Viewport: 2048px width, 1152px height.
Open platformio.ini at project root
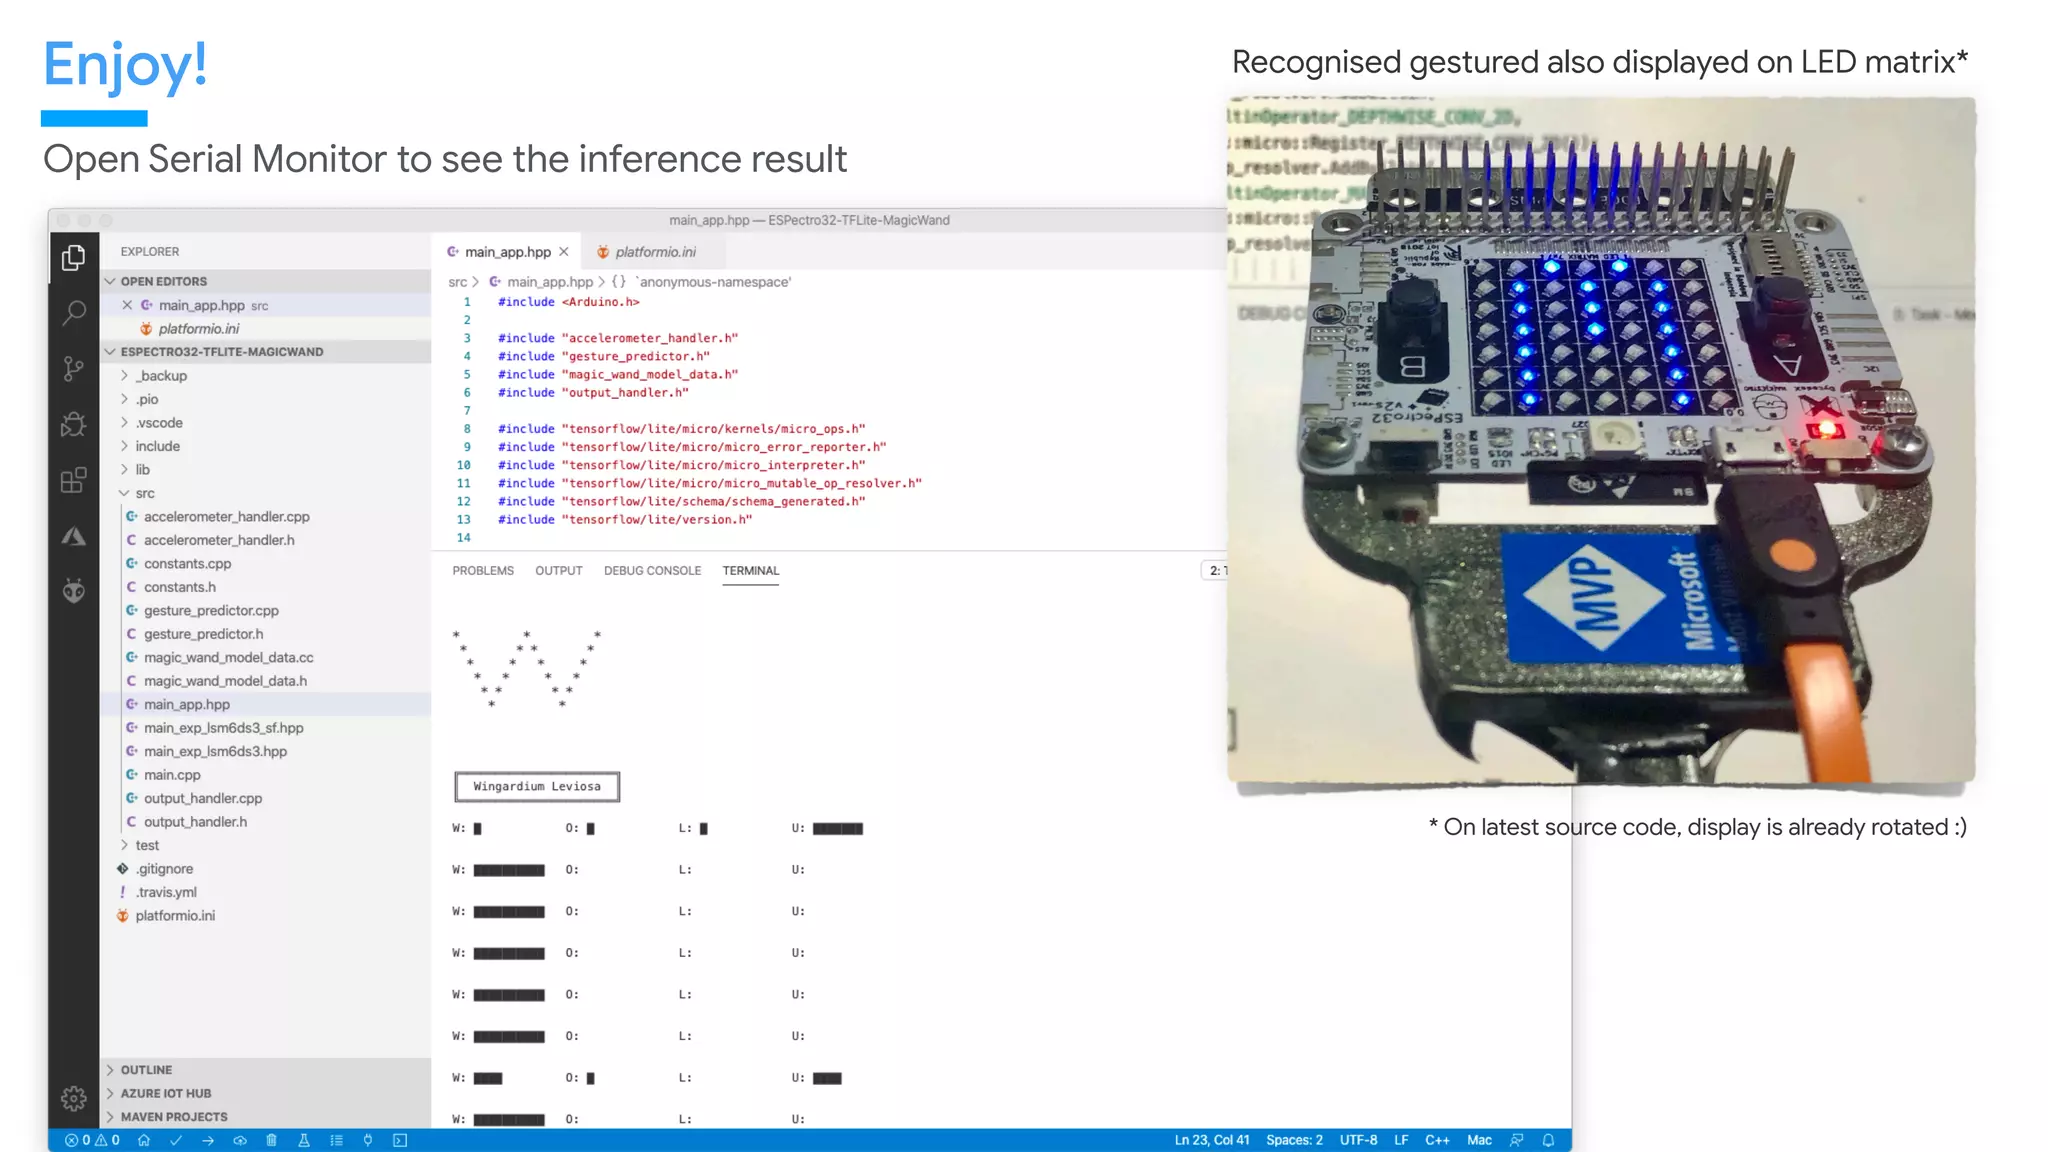coord(175,916)
